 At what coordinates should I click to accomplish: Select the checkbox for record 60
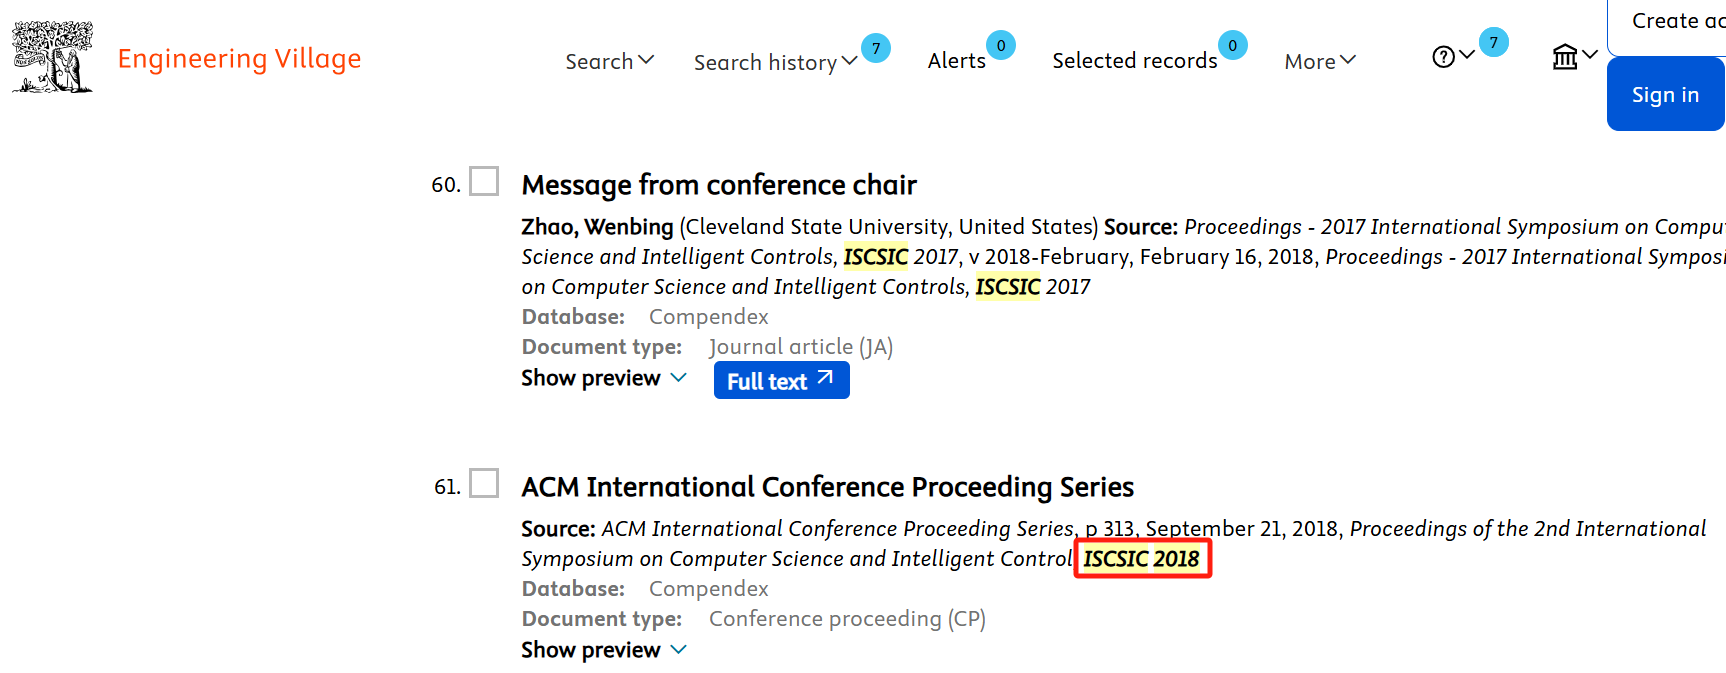pos(484,181)
